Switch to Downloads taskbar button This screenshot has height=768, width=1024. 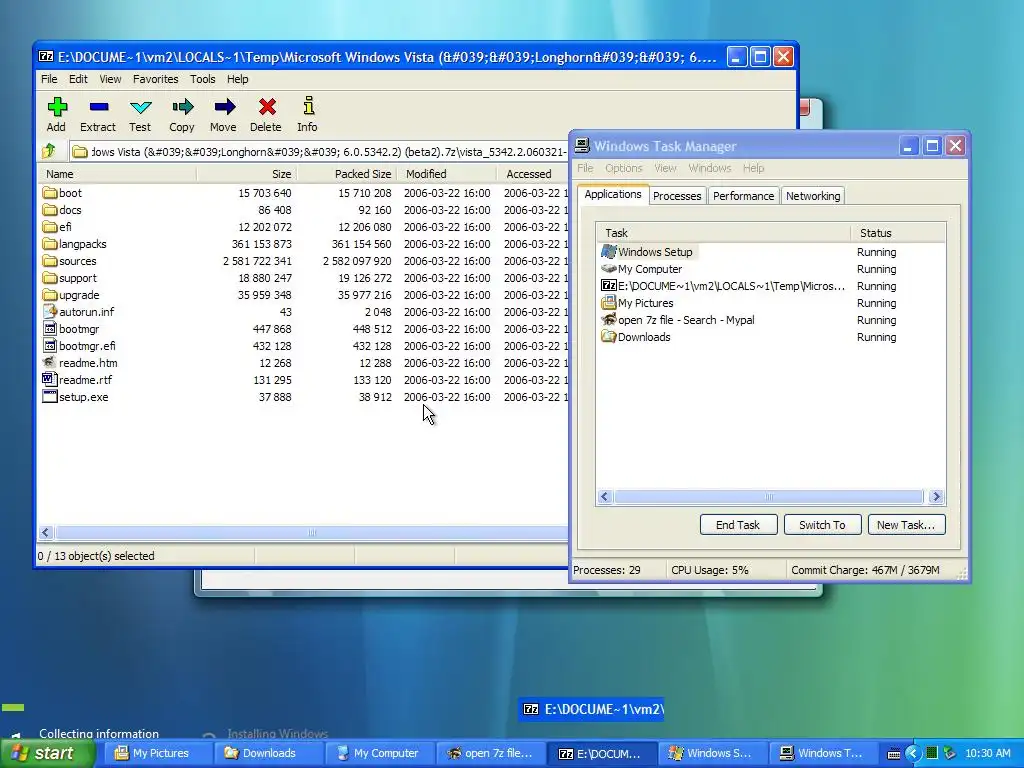point(269,754)
